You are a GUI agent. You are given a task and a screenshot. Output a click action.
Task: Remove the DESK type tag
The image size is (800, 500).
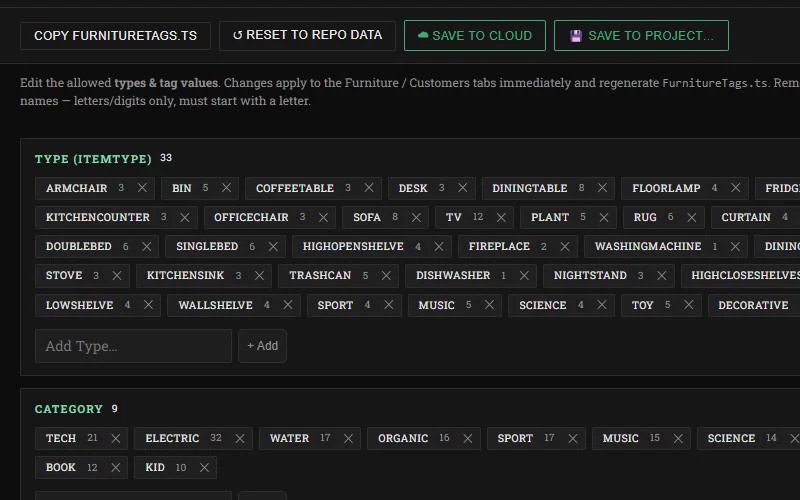pos(463,188)
